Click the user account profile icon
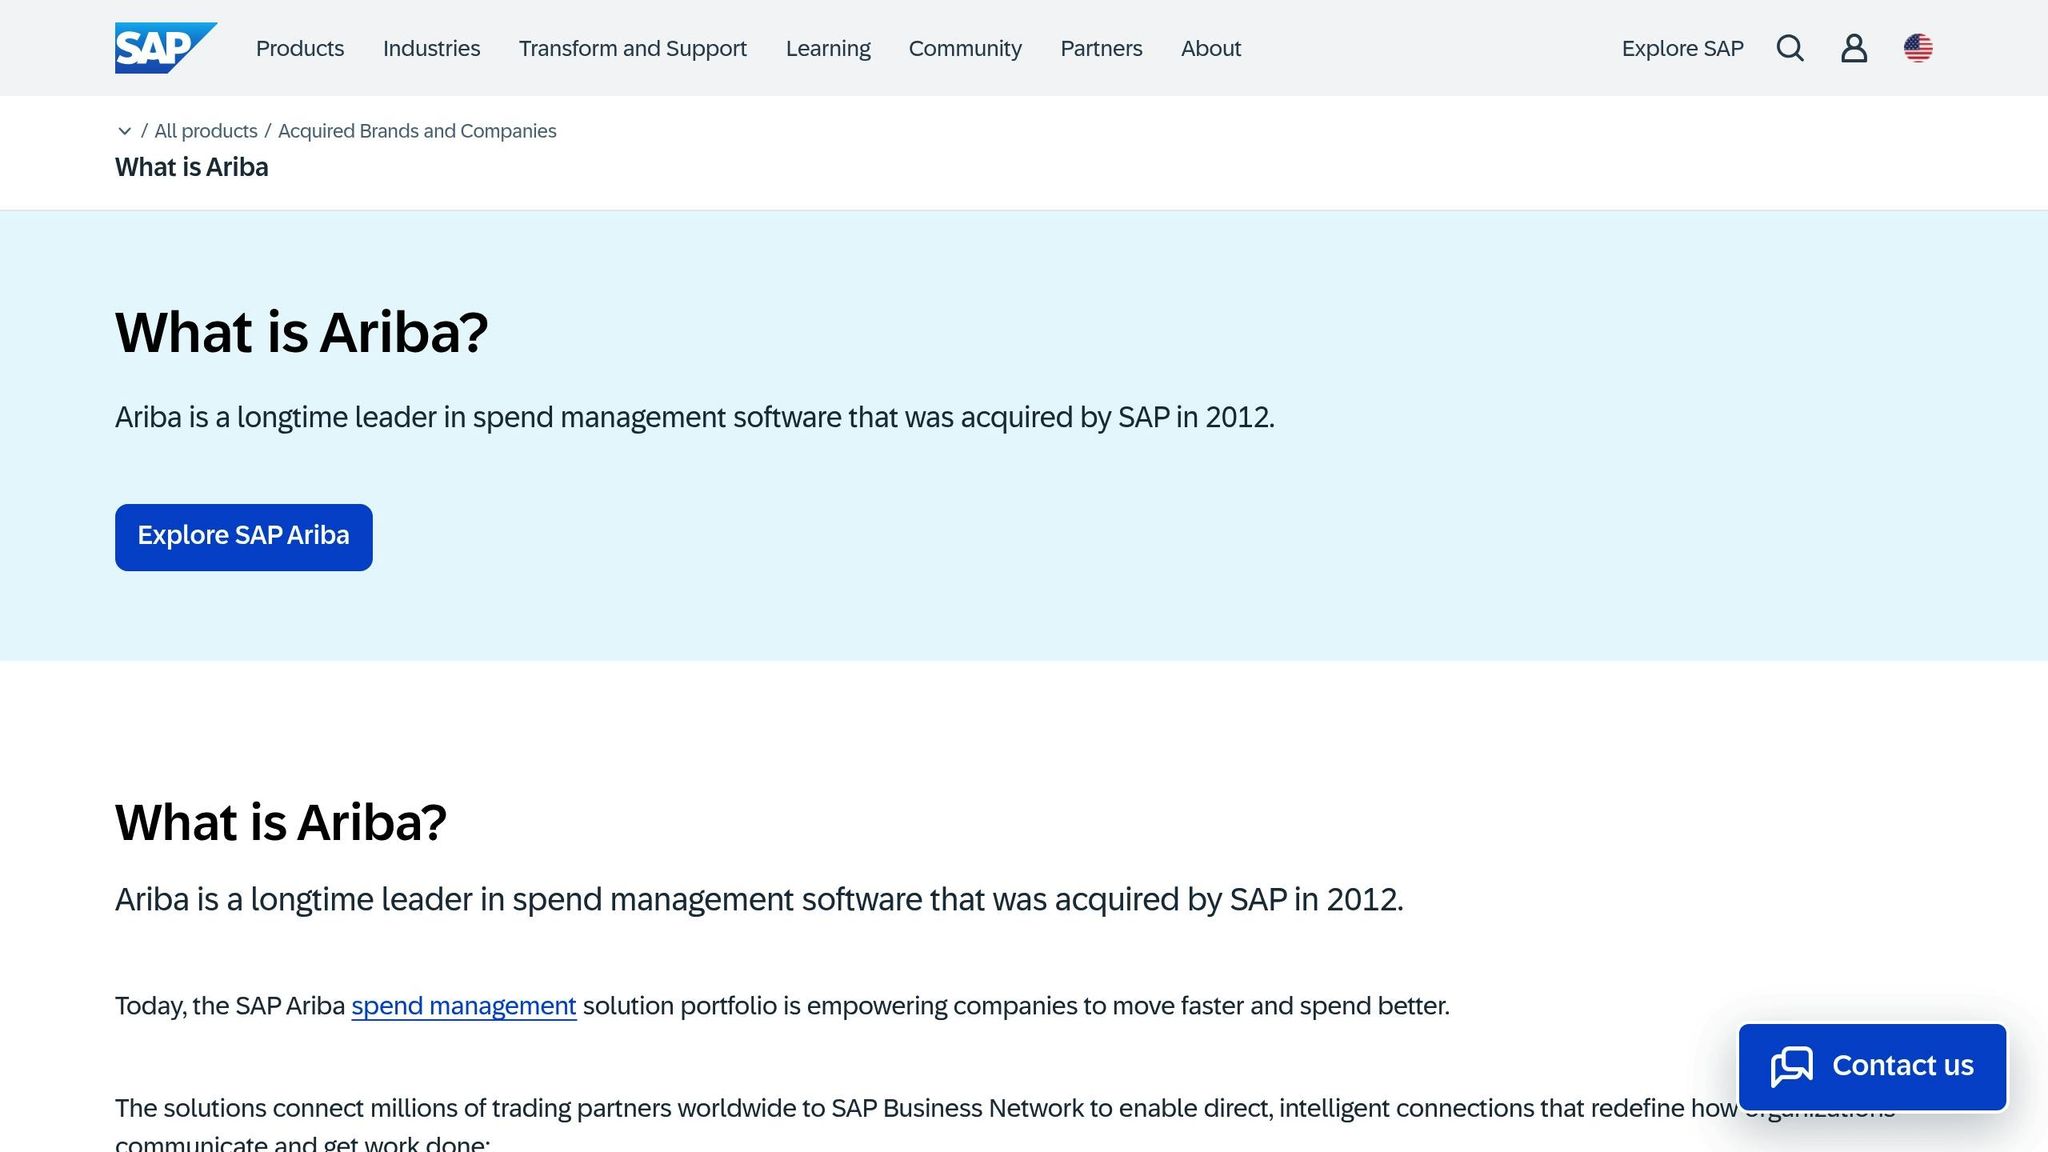The width and height of the screenshot is (2048, 1152). 1854,48
